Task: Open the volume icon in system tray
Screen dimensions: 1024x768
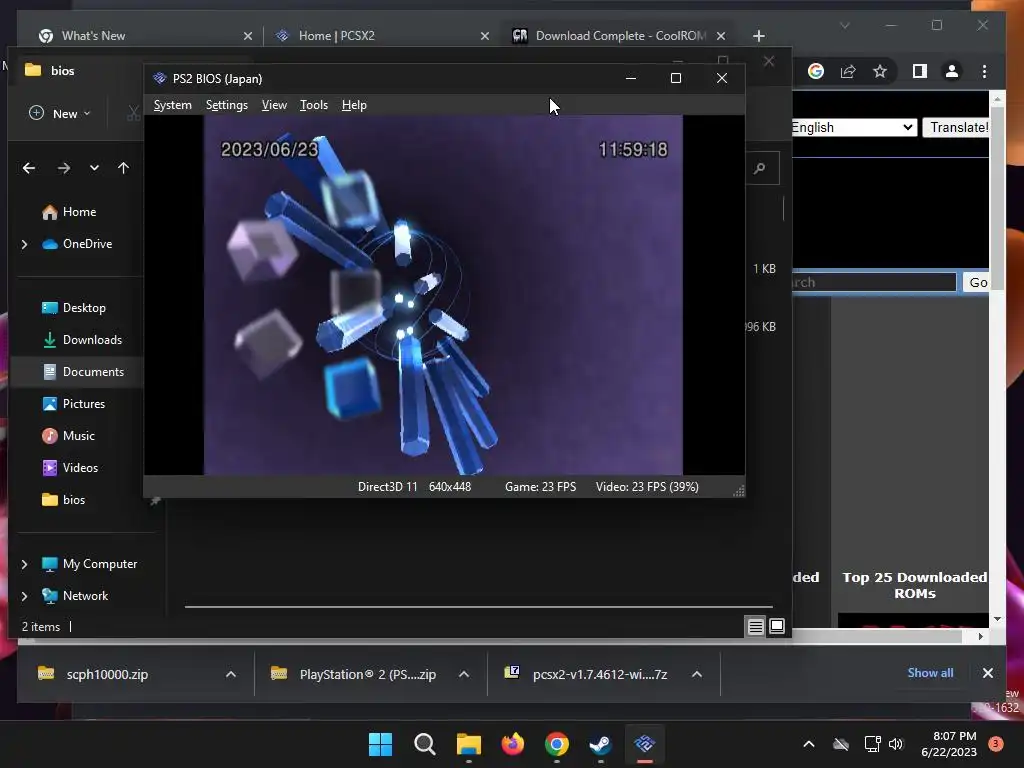Action: [896, 744]
